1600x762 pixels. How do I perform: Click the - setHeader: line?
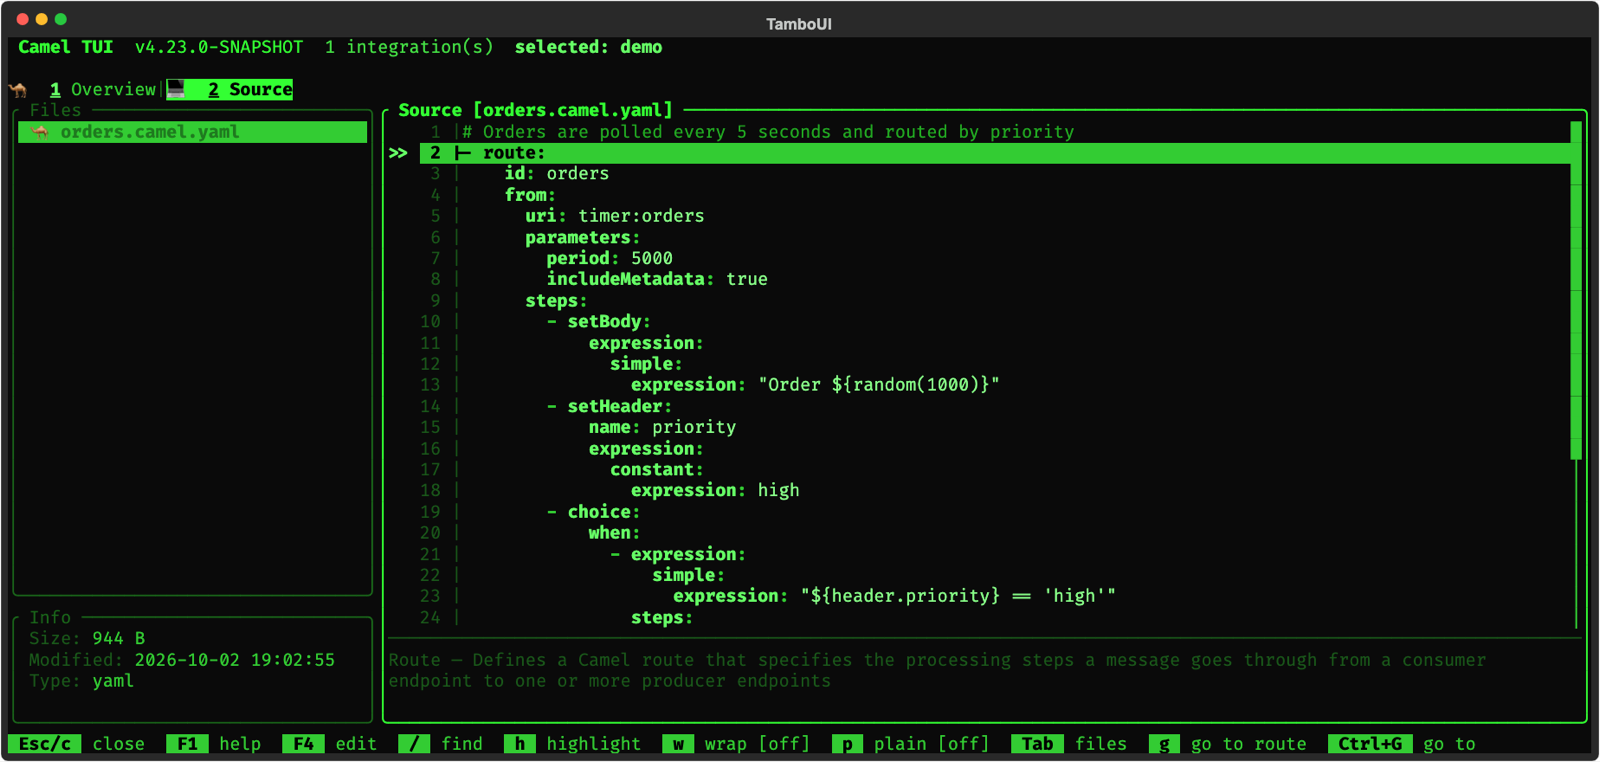tap(609, 406)
